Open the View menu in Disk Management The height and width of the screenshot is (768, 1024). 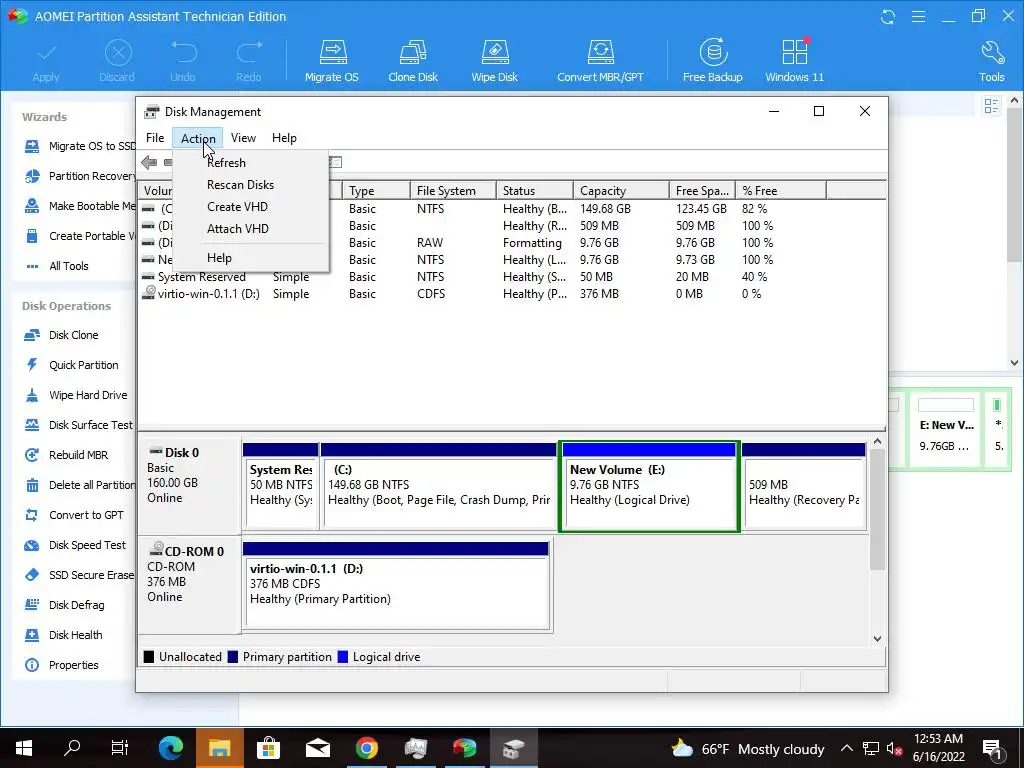[243, 138]
